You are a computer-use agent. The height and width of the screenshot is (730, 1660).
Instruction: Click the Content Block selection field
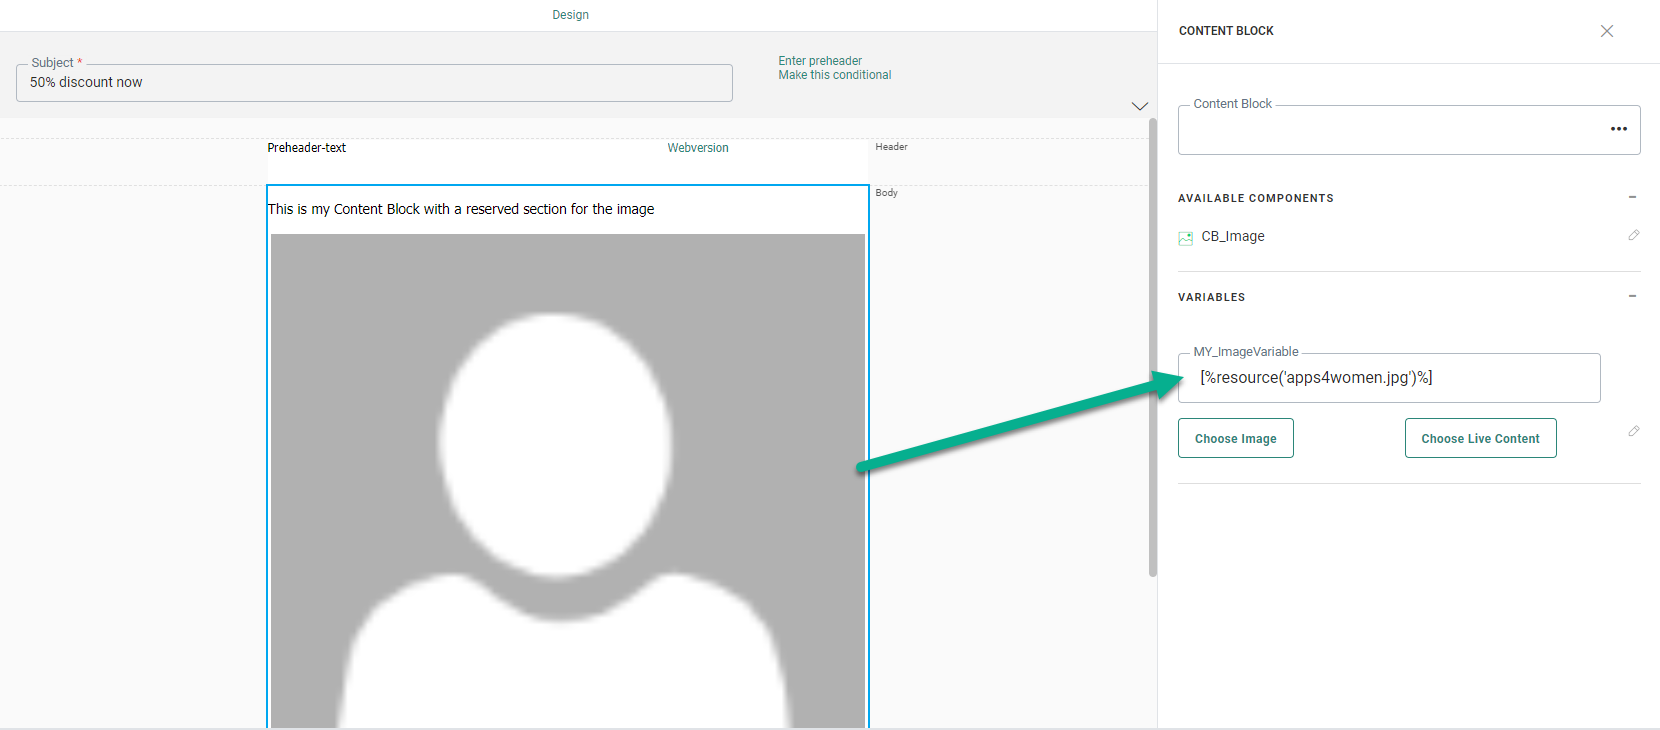tap(1390, 130)
